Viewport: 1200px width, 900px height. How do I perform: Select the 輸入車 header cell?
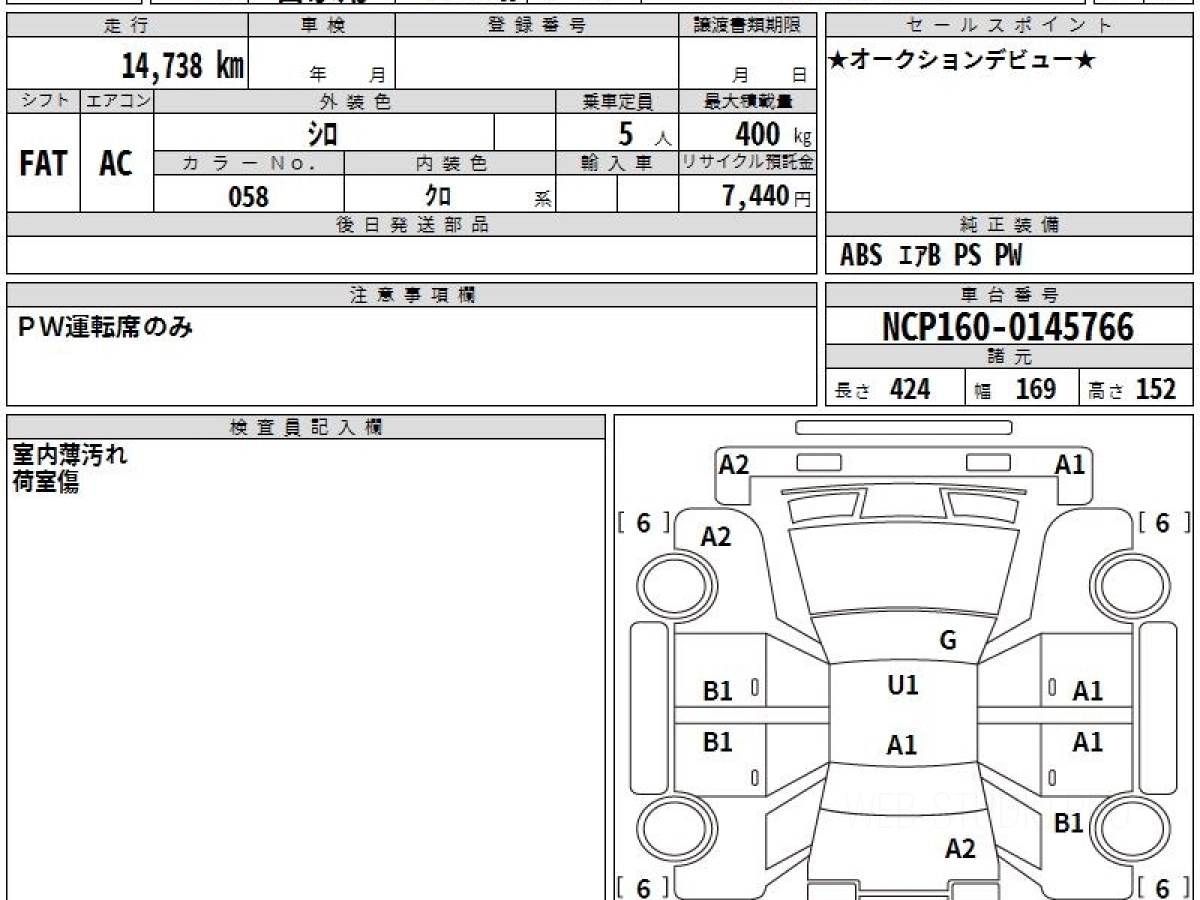[x=617, y=163]
